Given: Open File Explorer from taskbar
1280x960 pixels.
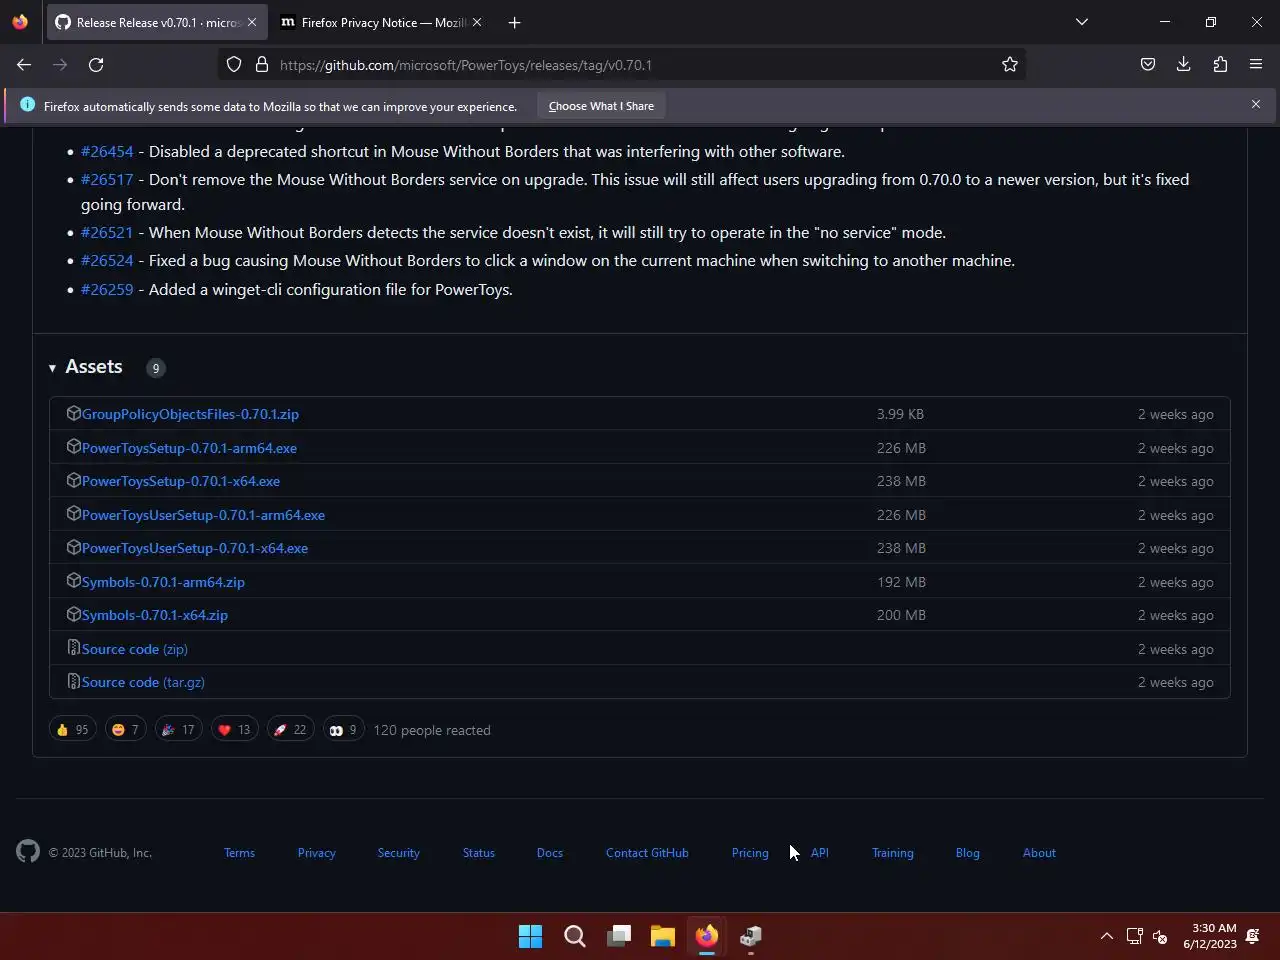Looking at the screenshot, I should click(x=663, y=936).
